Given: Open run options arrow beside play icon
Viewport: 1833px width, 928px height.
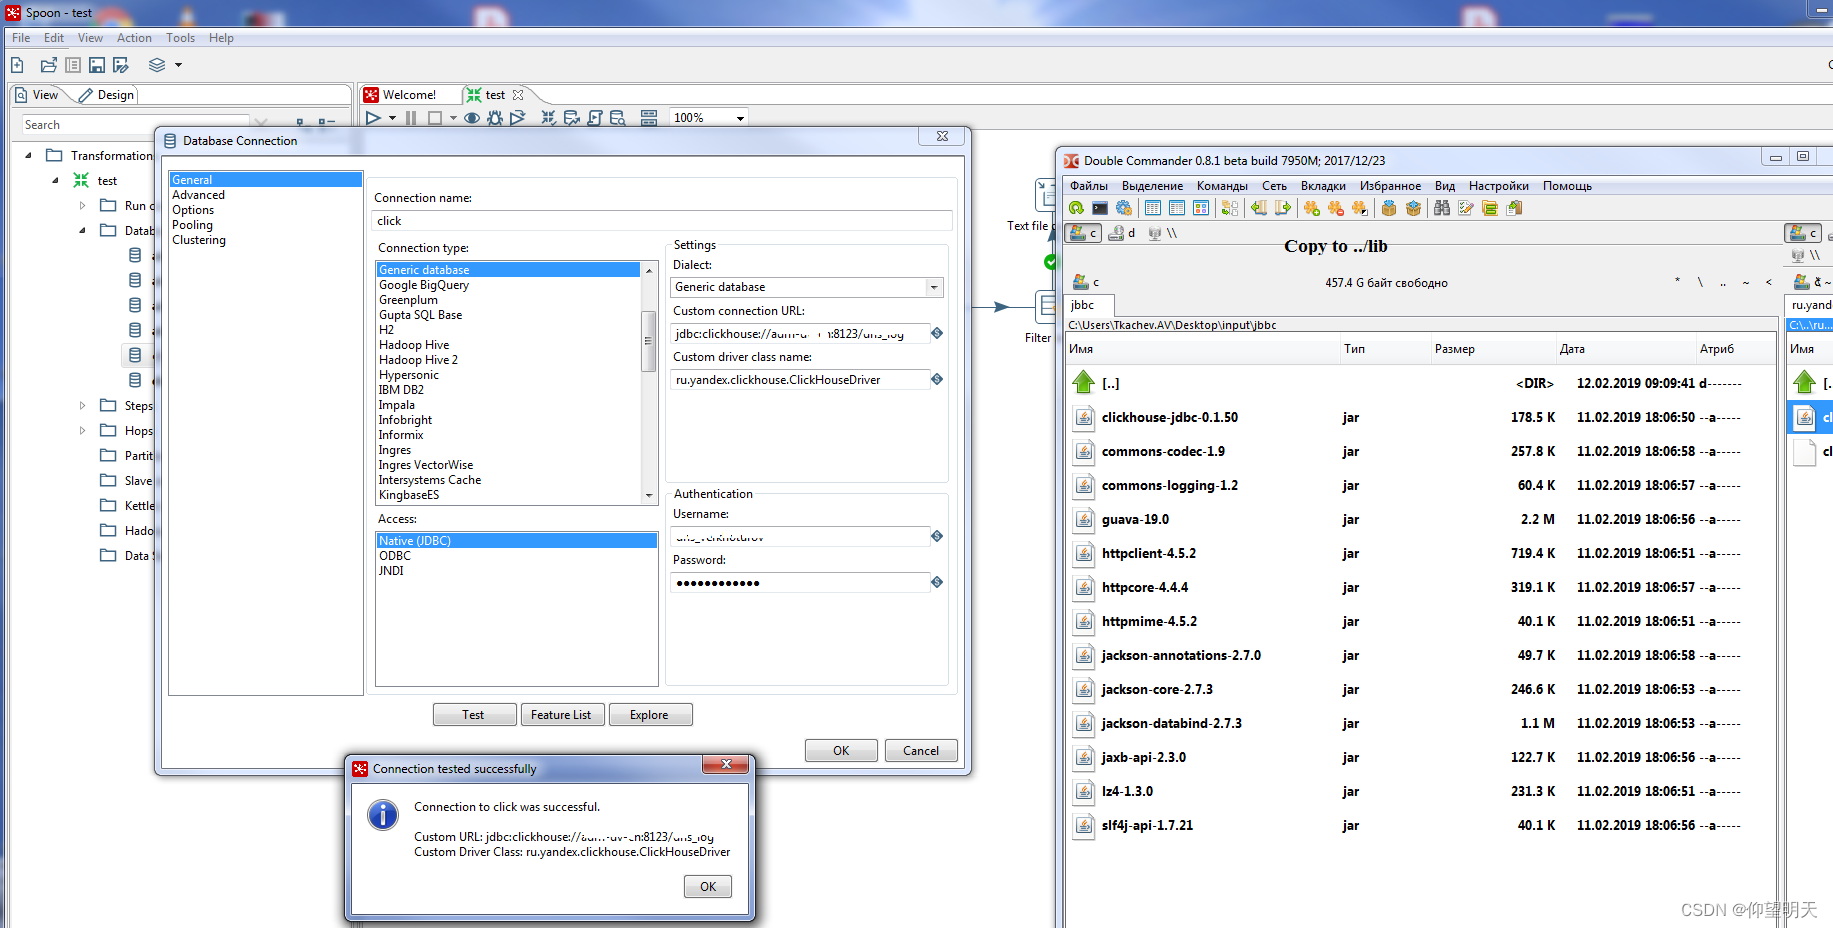Looking at the screenshot, I should pos(392,118).
